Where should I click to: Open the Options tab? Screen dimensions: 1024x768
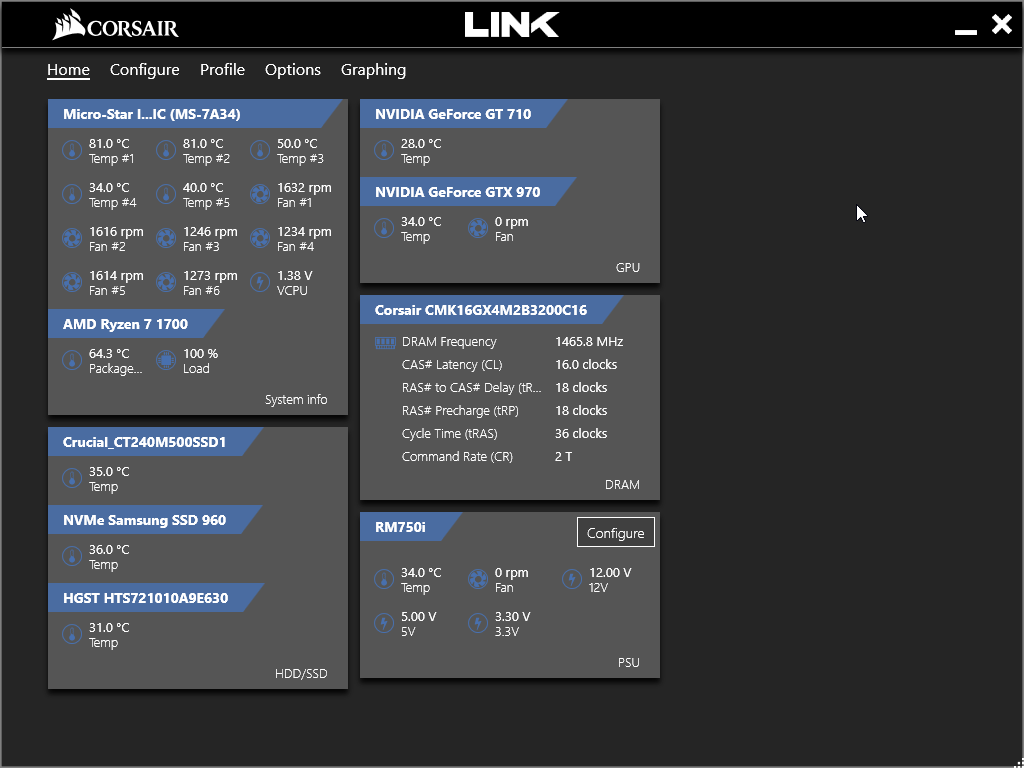tap(293, 70)
